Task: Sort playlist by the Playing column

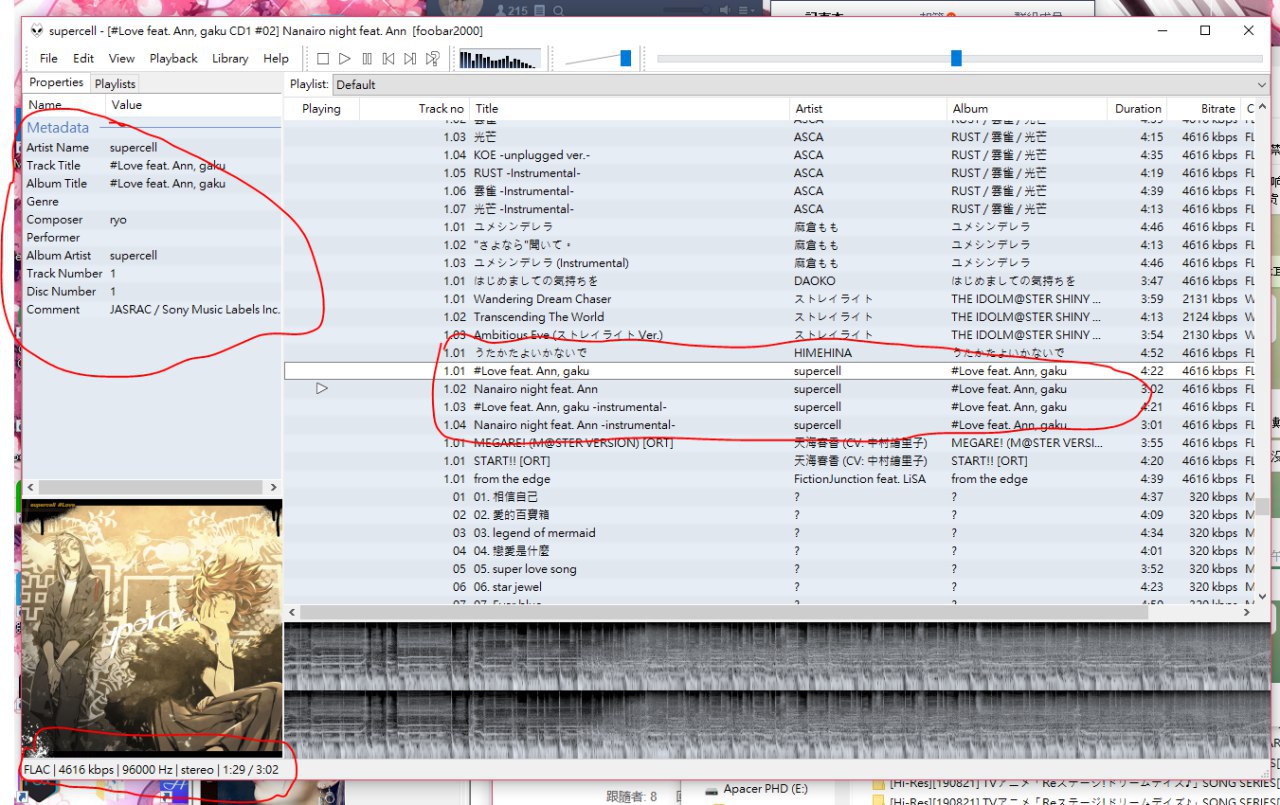Action: [x=321, y=109]
